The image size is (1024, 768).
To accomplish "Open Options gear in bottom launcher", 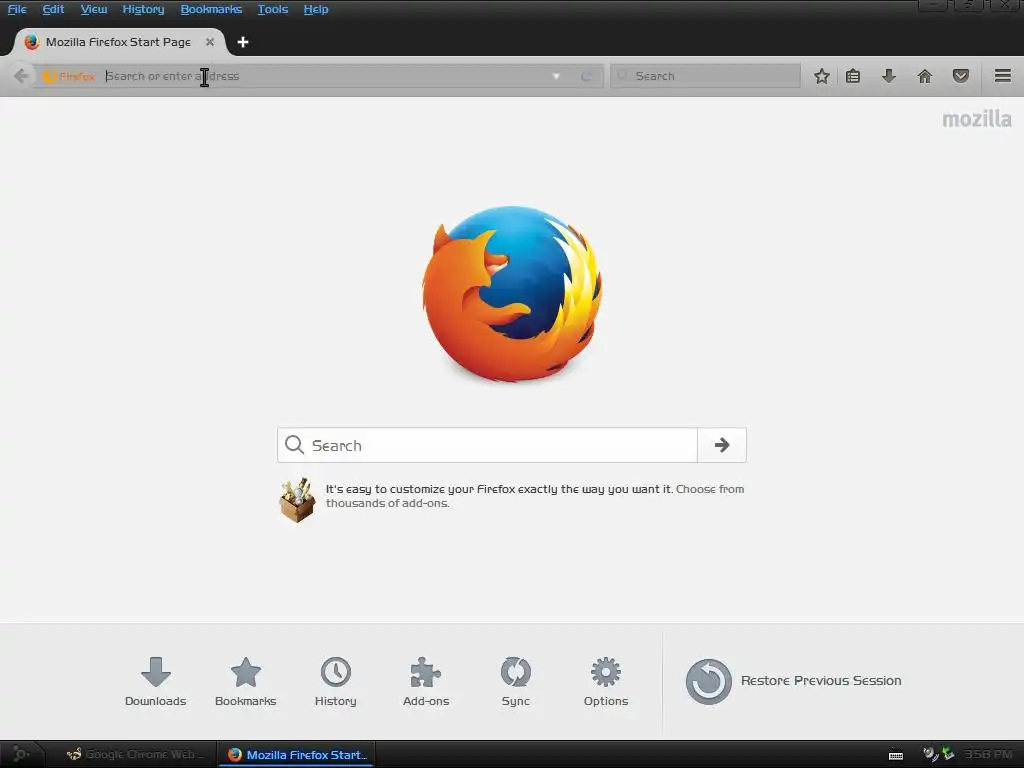I will (x=605, y=682).
